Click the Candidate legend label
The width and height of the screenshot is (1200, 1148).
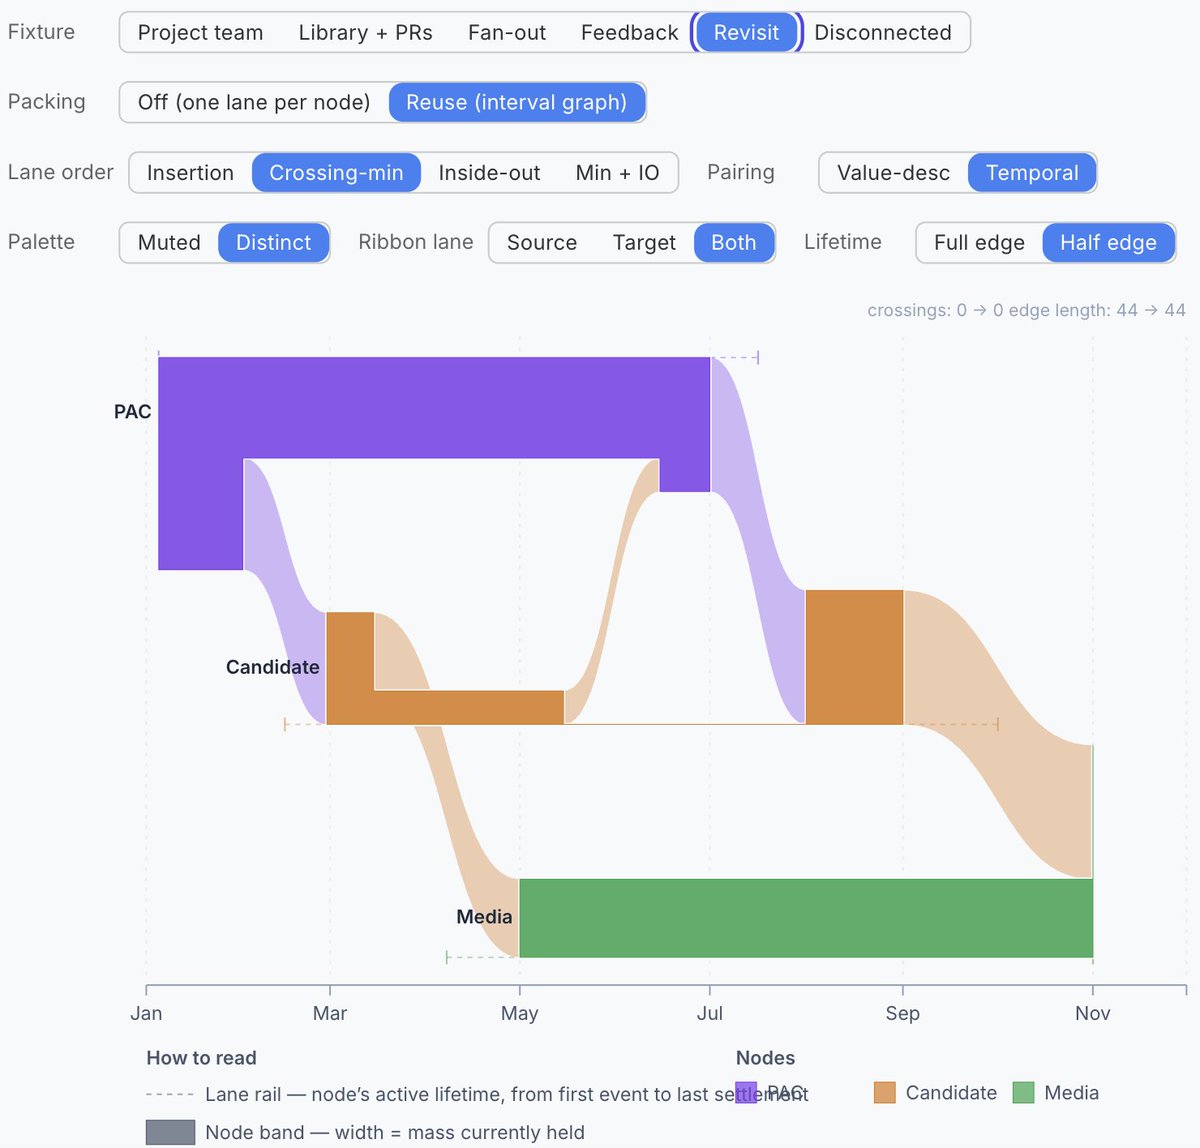click(x=951, y=1093)
